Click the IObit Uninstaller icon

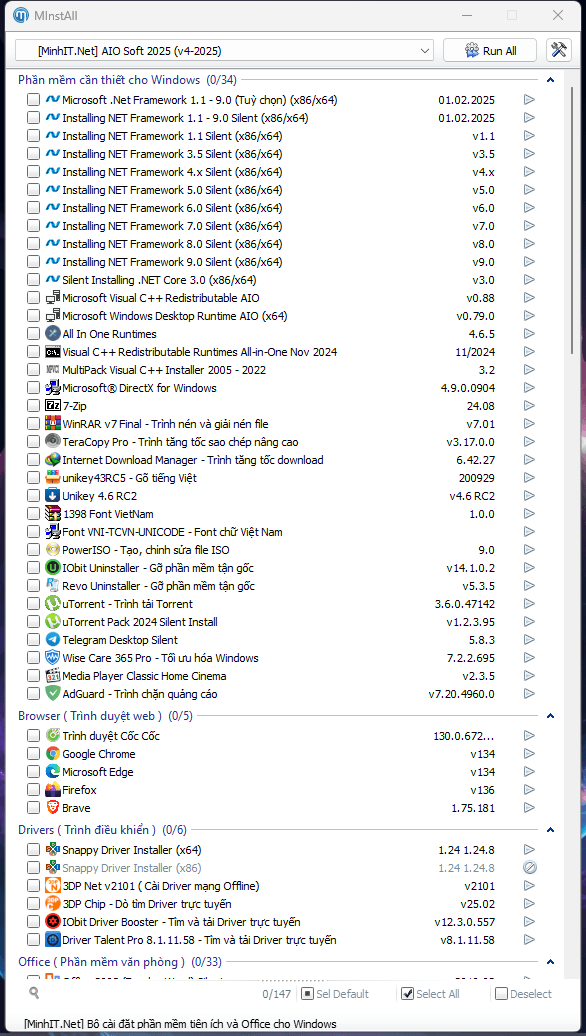(x=53, y=568)
